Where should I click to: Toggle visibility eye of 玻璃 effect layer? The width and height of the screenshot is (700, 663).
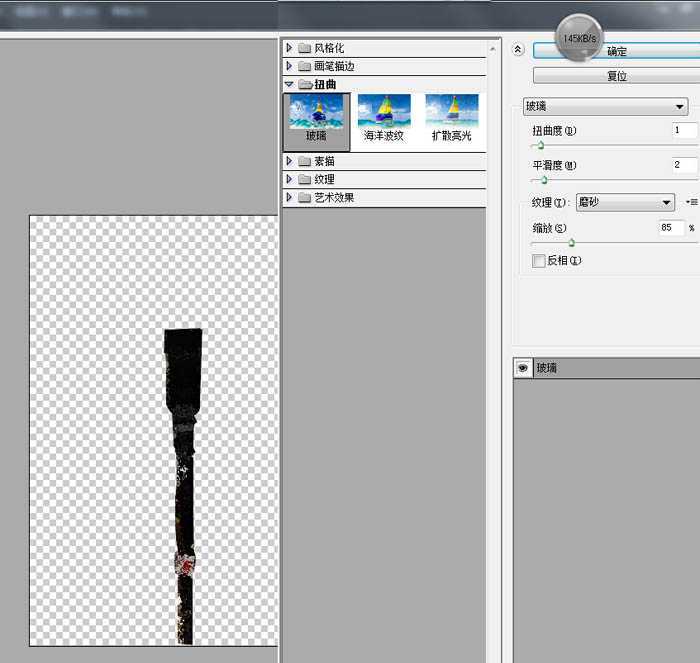point(523,368)
